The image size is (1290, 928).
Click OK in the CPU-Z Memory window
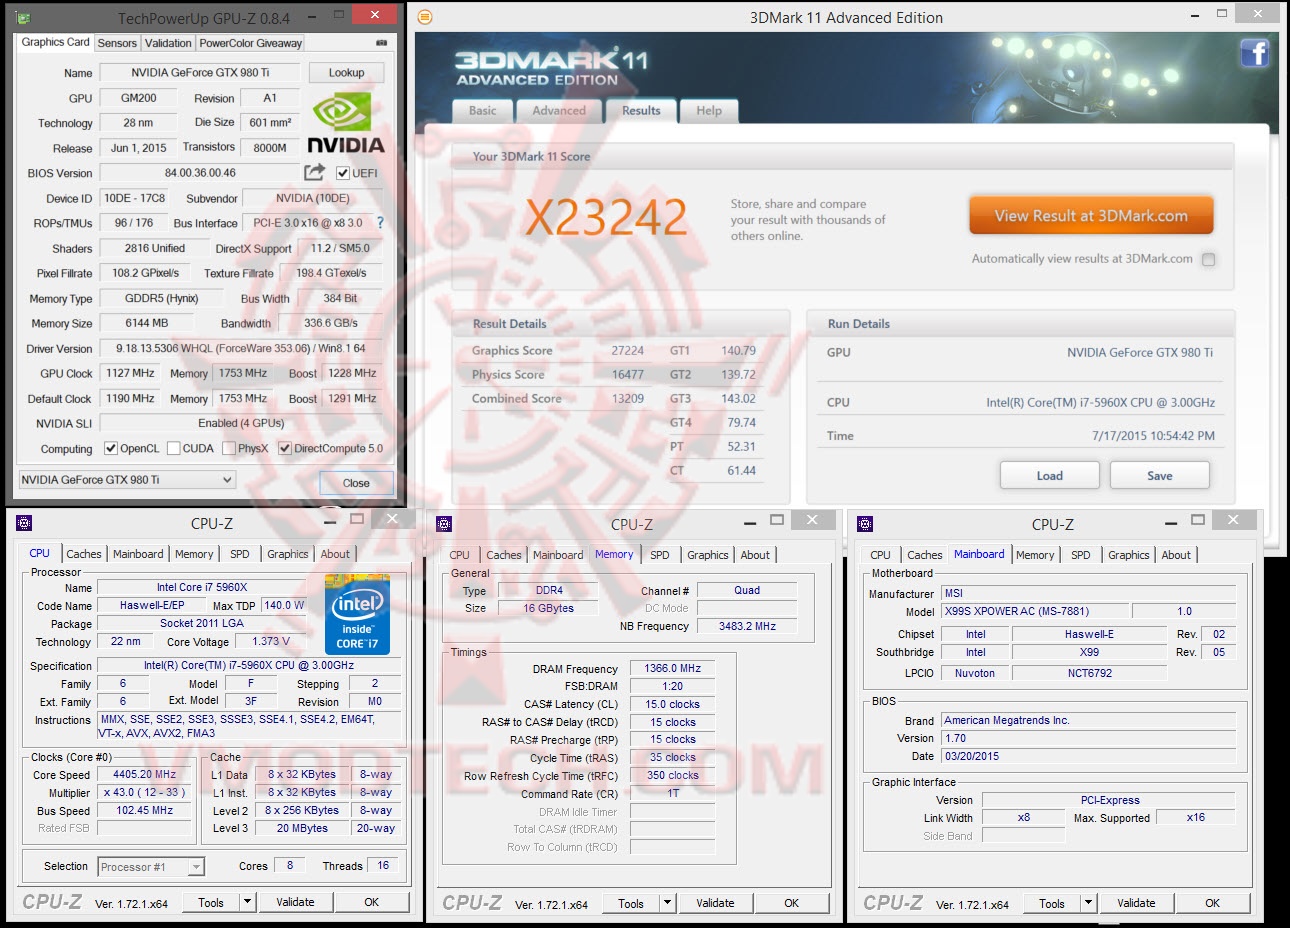(791, 903)
